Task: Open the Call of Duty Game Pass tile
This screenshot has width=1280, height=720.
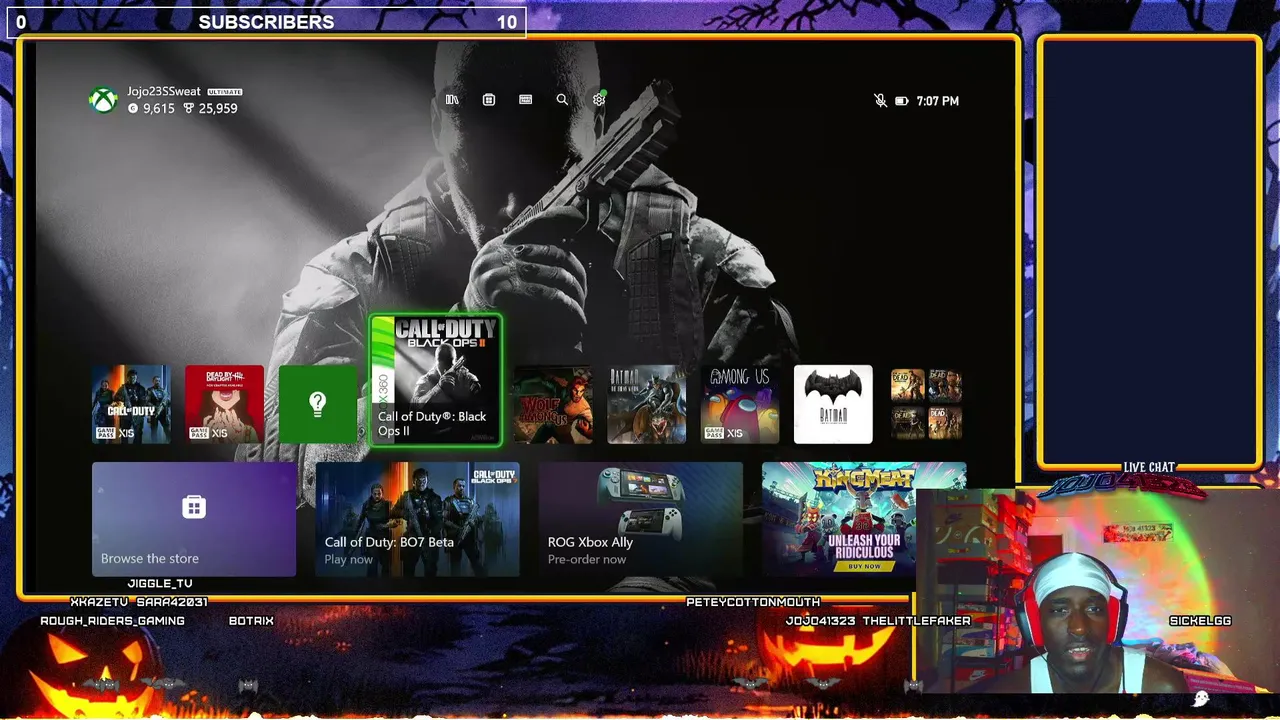Action: 131,404
